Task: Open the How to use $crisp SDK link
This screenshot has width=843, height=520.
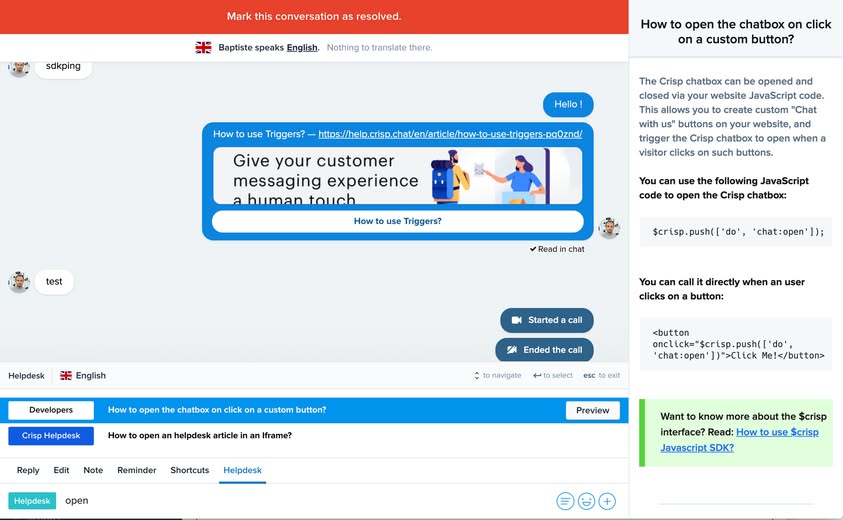Action: pyautogui.click(x=739, y=440)
